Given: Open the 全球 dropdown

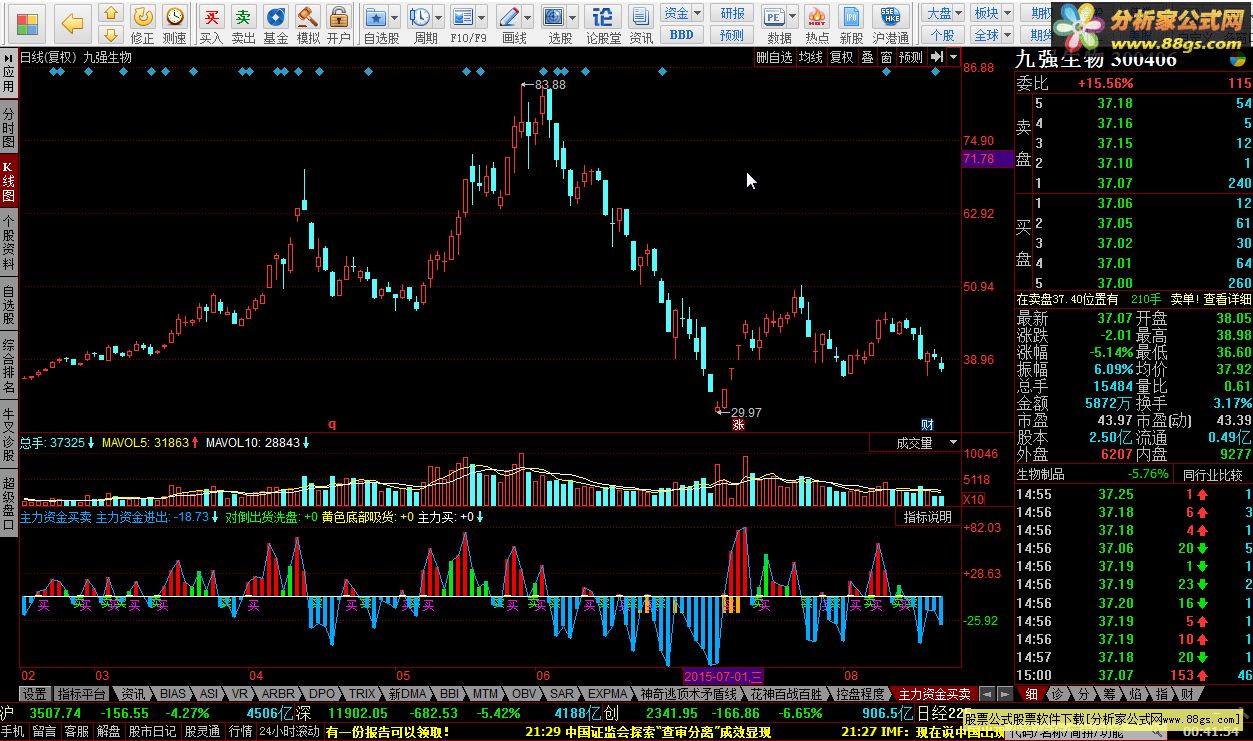Looking at the screenshot, I should pos(990,35).
